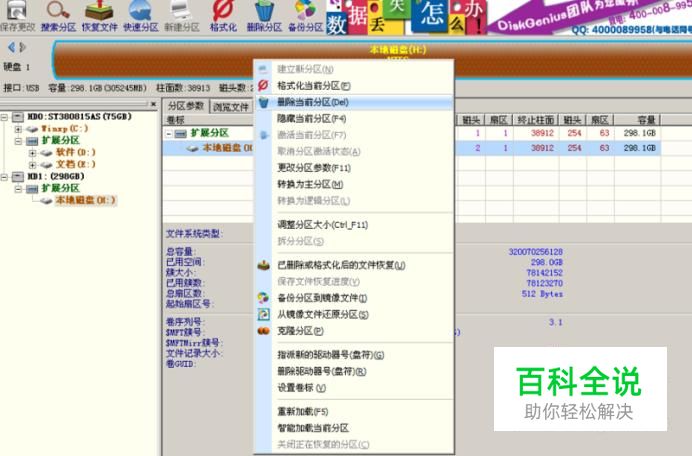Screen dimensions: 692x456
Task: Select the Format (格式化) toolbar icon
Action: coord(223,16)
